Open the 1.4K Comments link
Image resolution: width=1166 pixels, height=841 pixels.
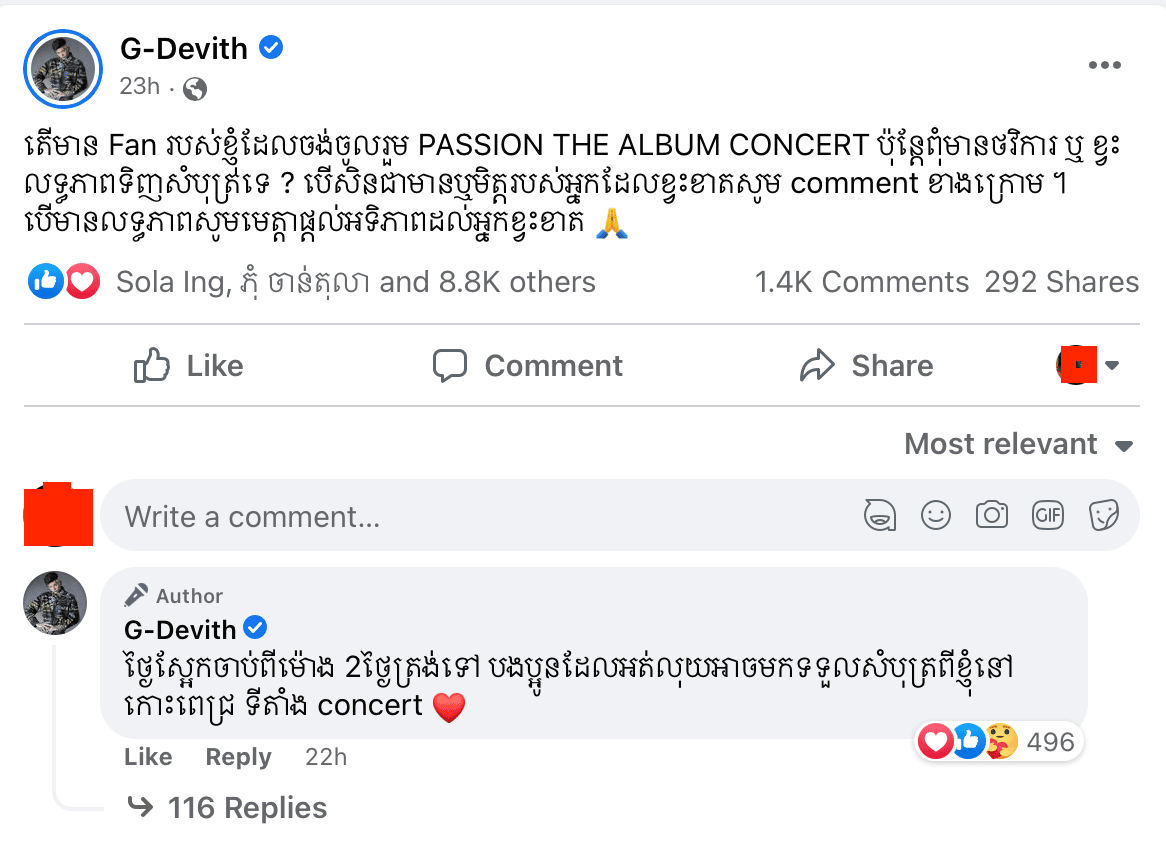(861, 283)
